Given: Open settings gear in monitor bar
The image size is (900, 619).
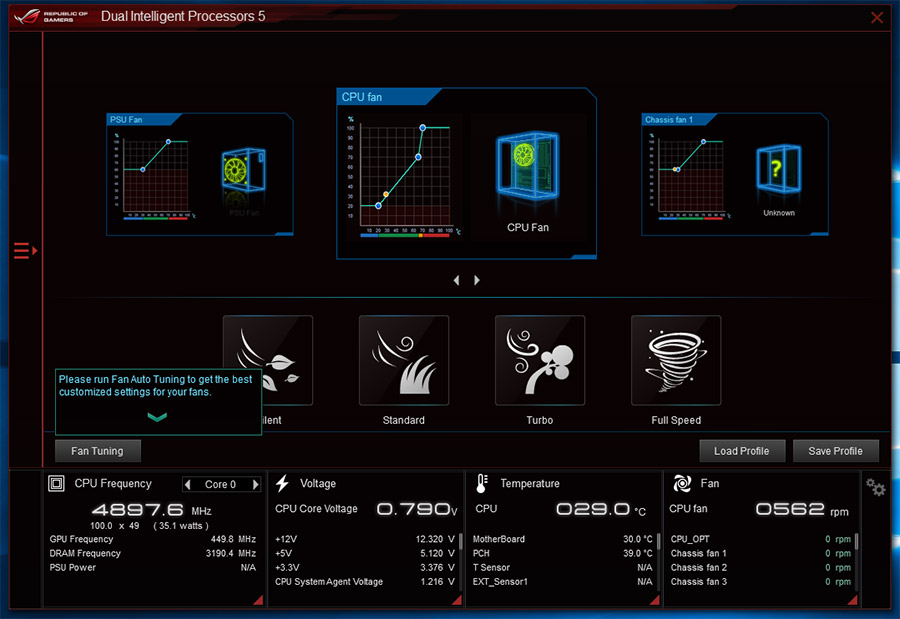Looking at the screenshot, I should coord(875,488).
